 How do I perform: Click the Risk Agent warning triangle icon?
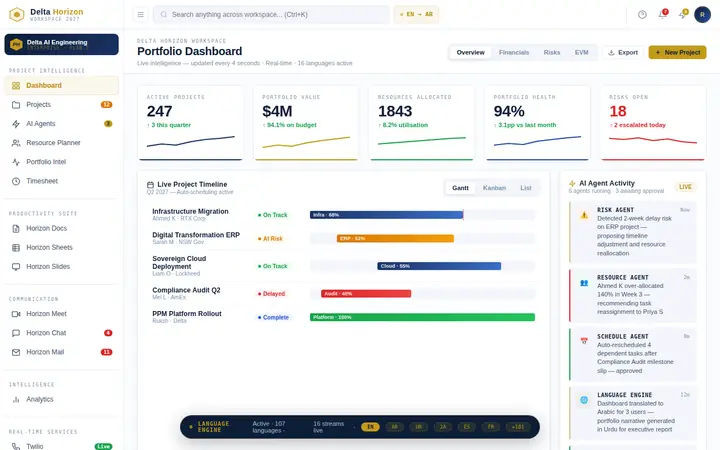click(584, 215)
